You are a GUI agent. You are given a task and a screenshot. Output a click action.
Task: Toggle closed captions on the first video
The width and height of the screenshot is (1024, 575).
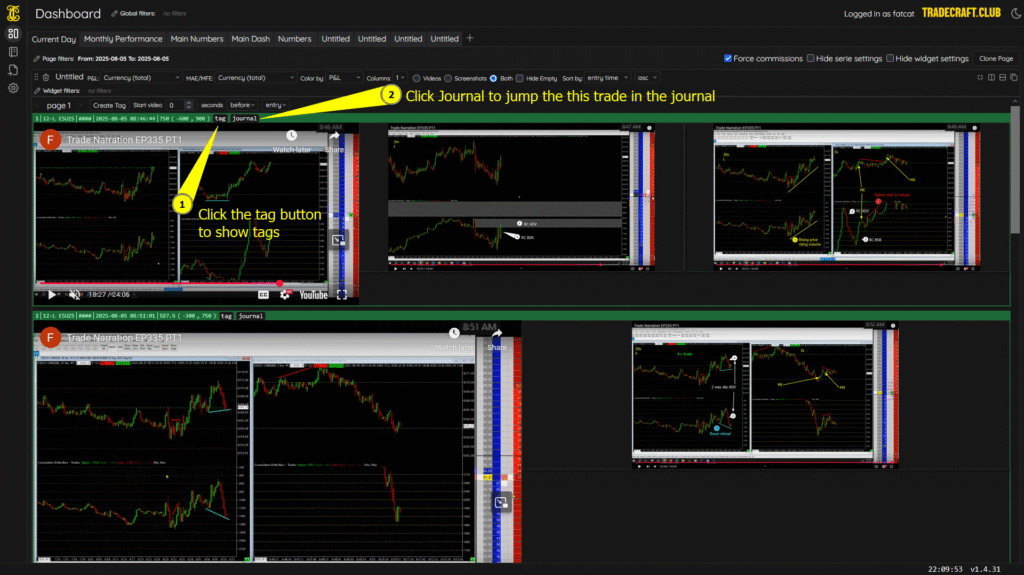(x=263, y=295)
